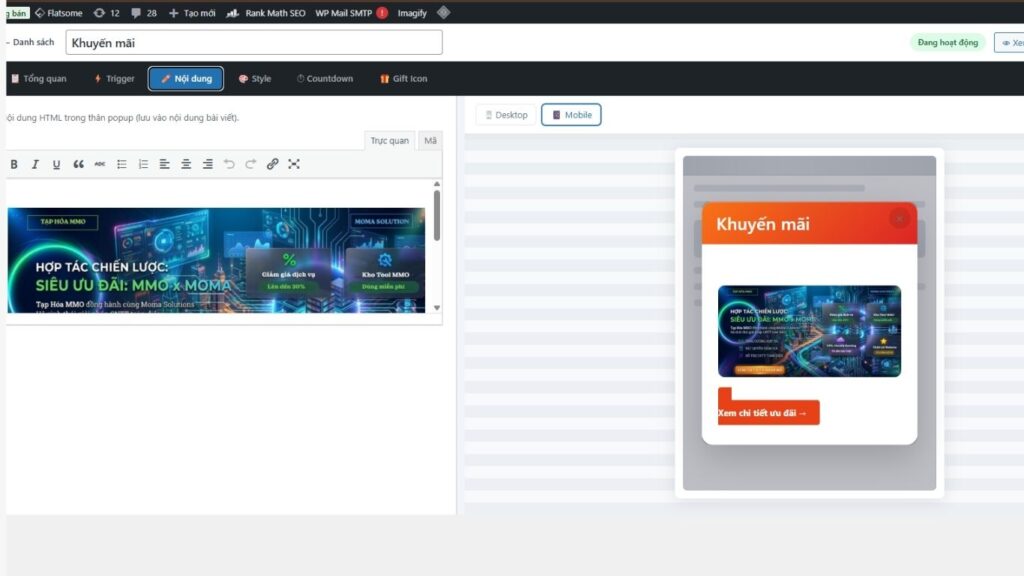
Task: Align text left
Action: (x=165, y=164)
